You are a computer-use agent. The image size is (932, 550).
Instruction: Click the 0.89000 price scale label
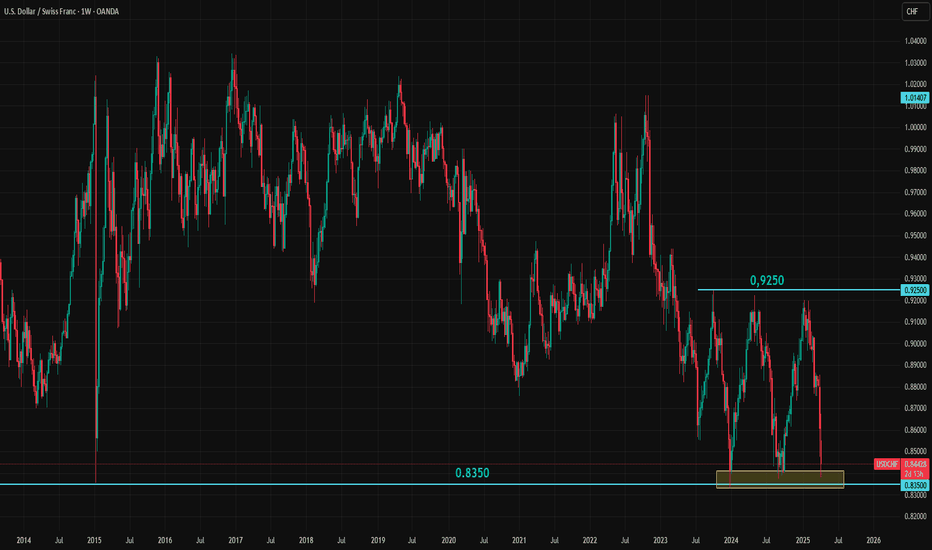(x=915, y=365)
